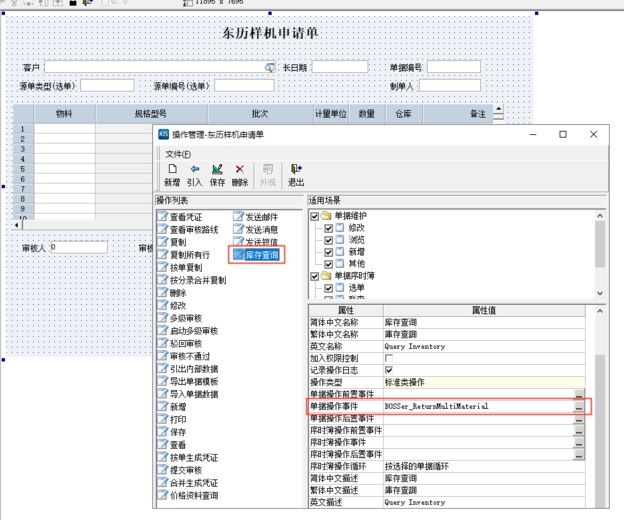
Task: Click the 保存 (Save) toolbar icon
Action: [x=217, y=174]
